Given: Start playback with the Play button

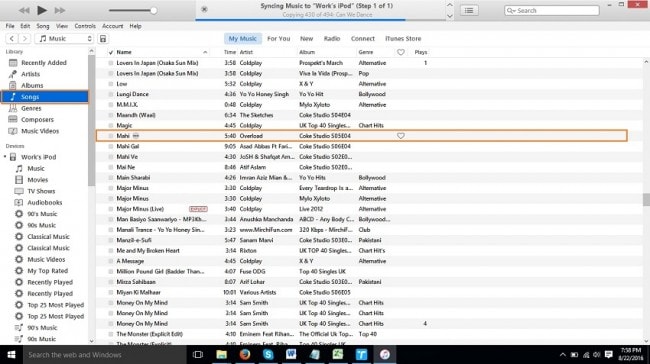Looking at the screenshot, I should (x=42, y=10).
